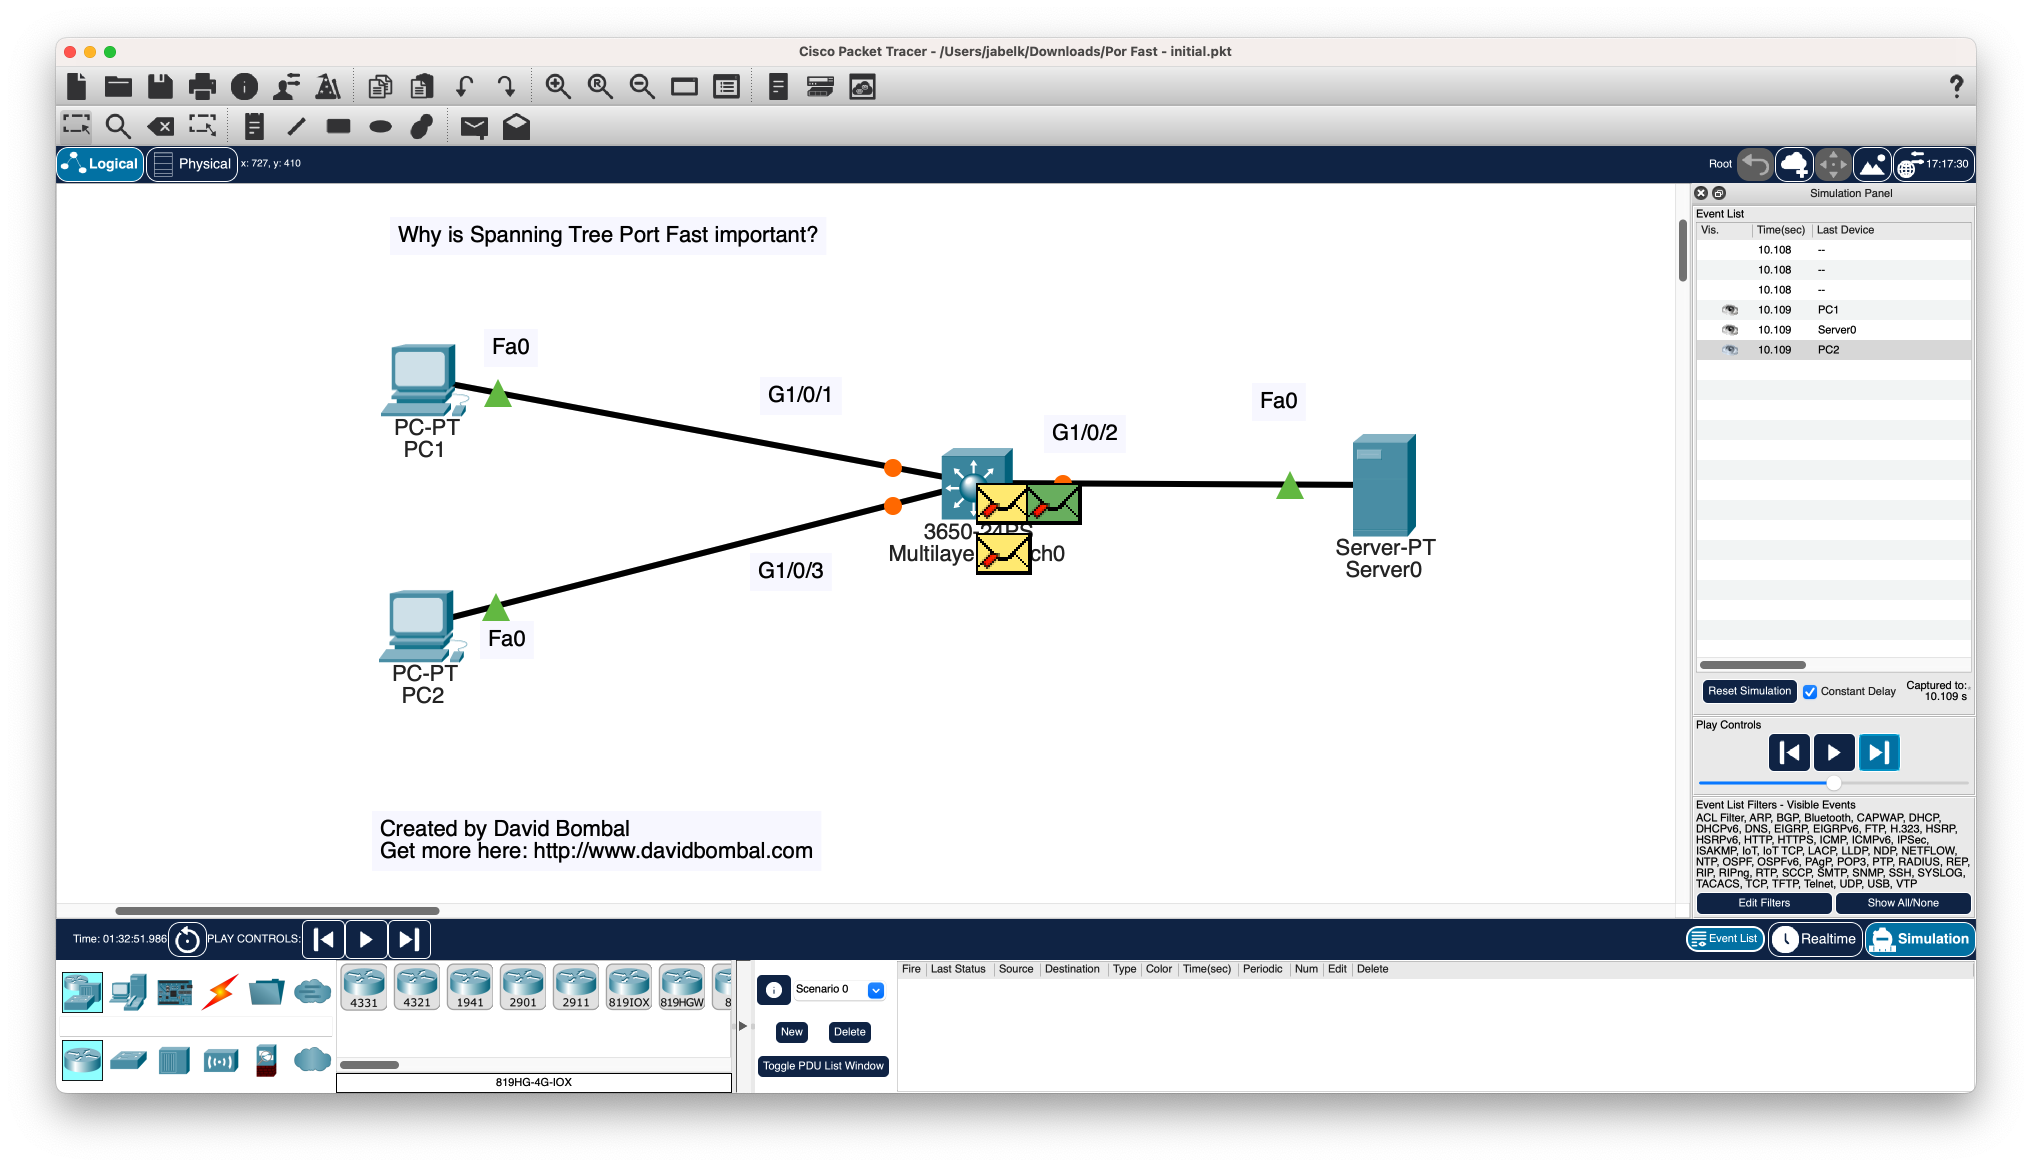Screen dimensions: 2032x1167
Task: Add a Simple PDU envelope
Action: point(474,126)
